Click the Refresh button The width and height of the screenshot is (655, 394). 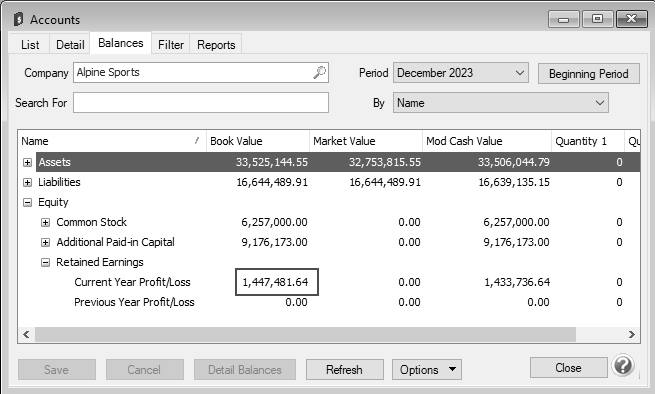coord(345,370)
